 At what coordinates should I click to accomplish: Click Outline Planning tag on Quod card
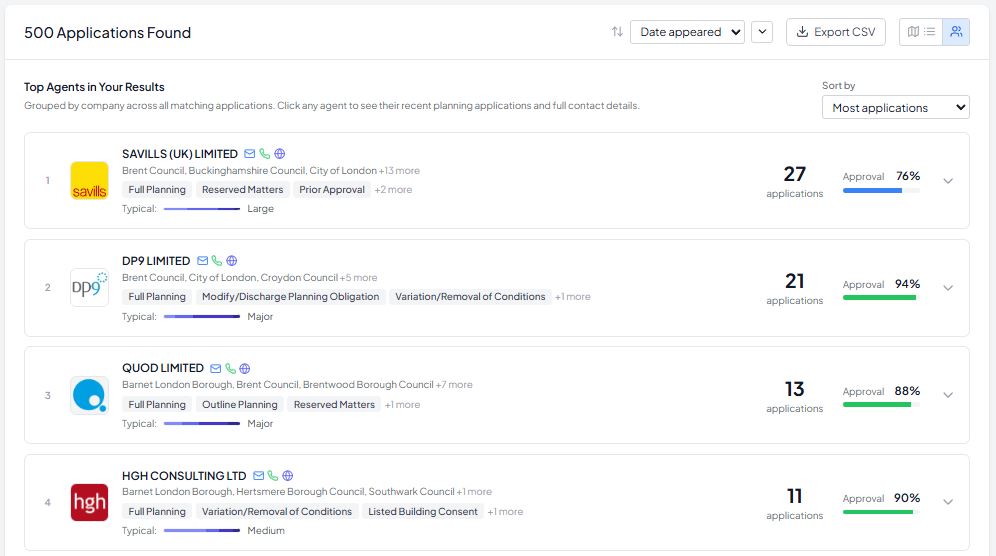pyautogui.click(x=239, y=404)
